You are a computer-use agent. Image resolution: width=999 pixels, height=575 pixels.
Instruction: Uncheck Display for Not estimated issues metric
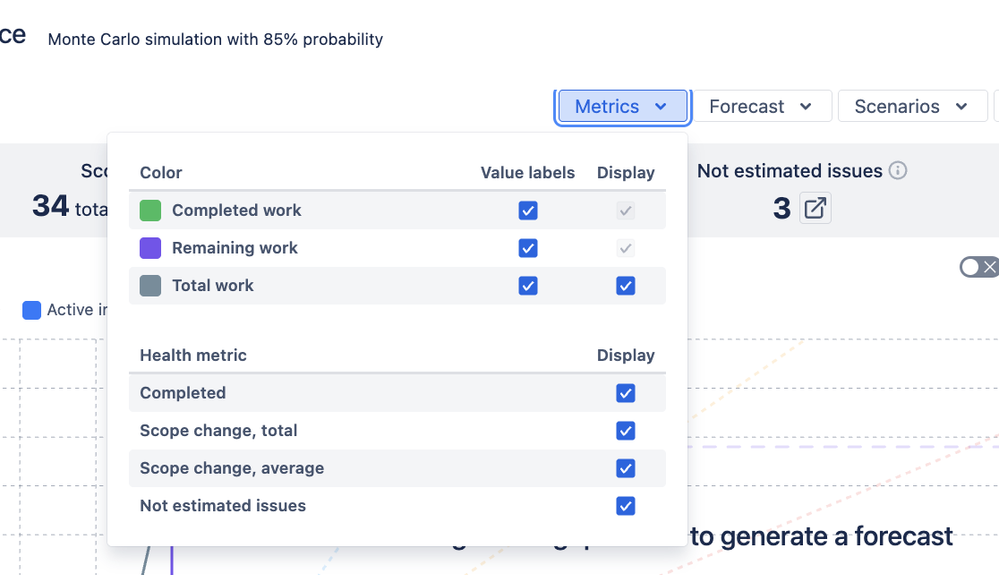[x=626, y=506]
